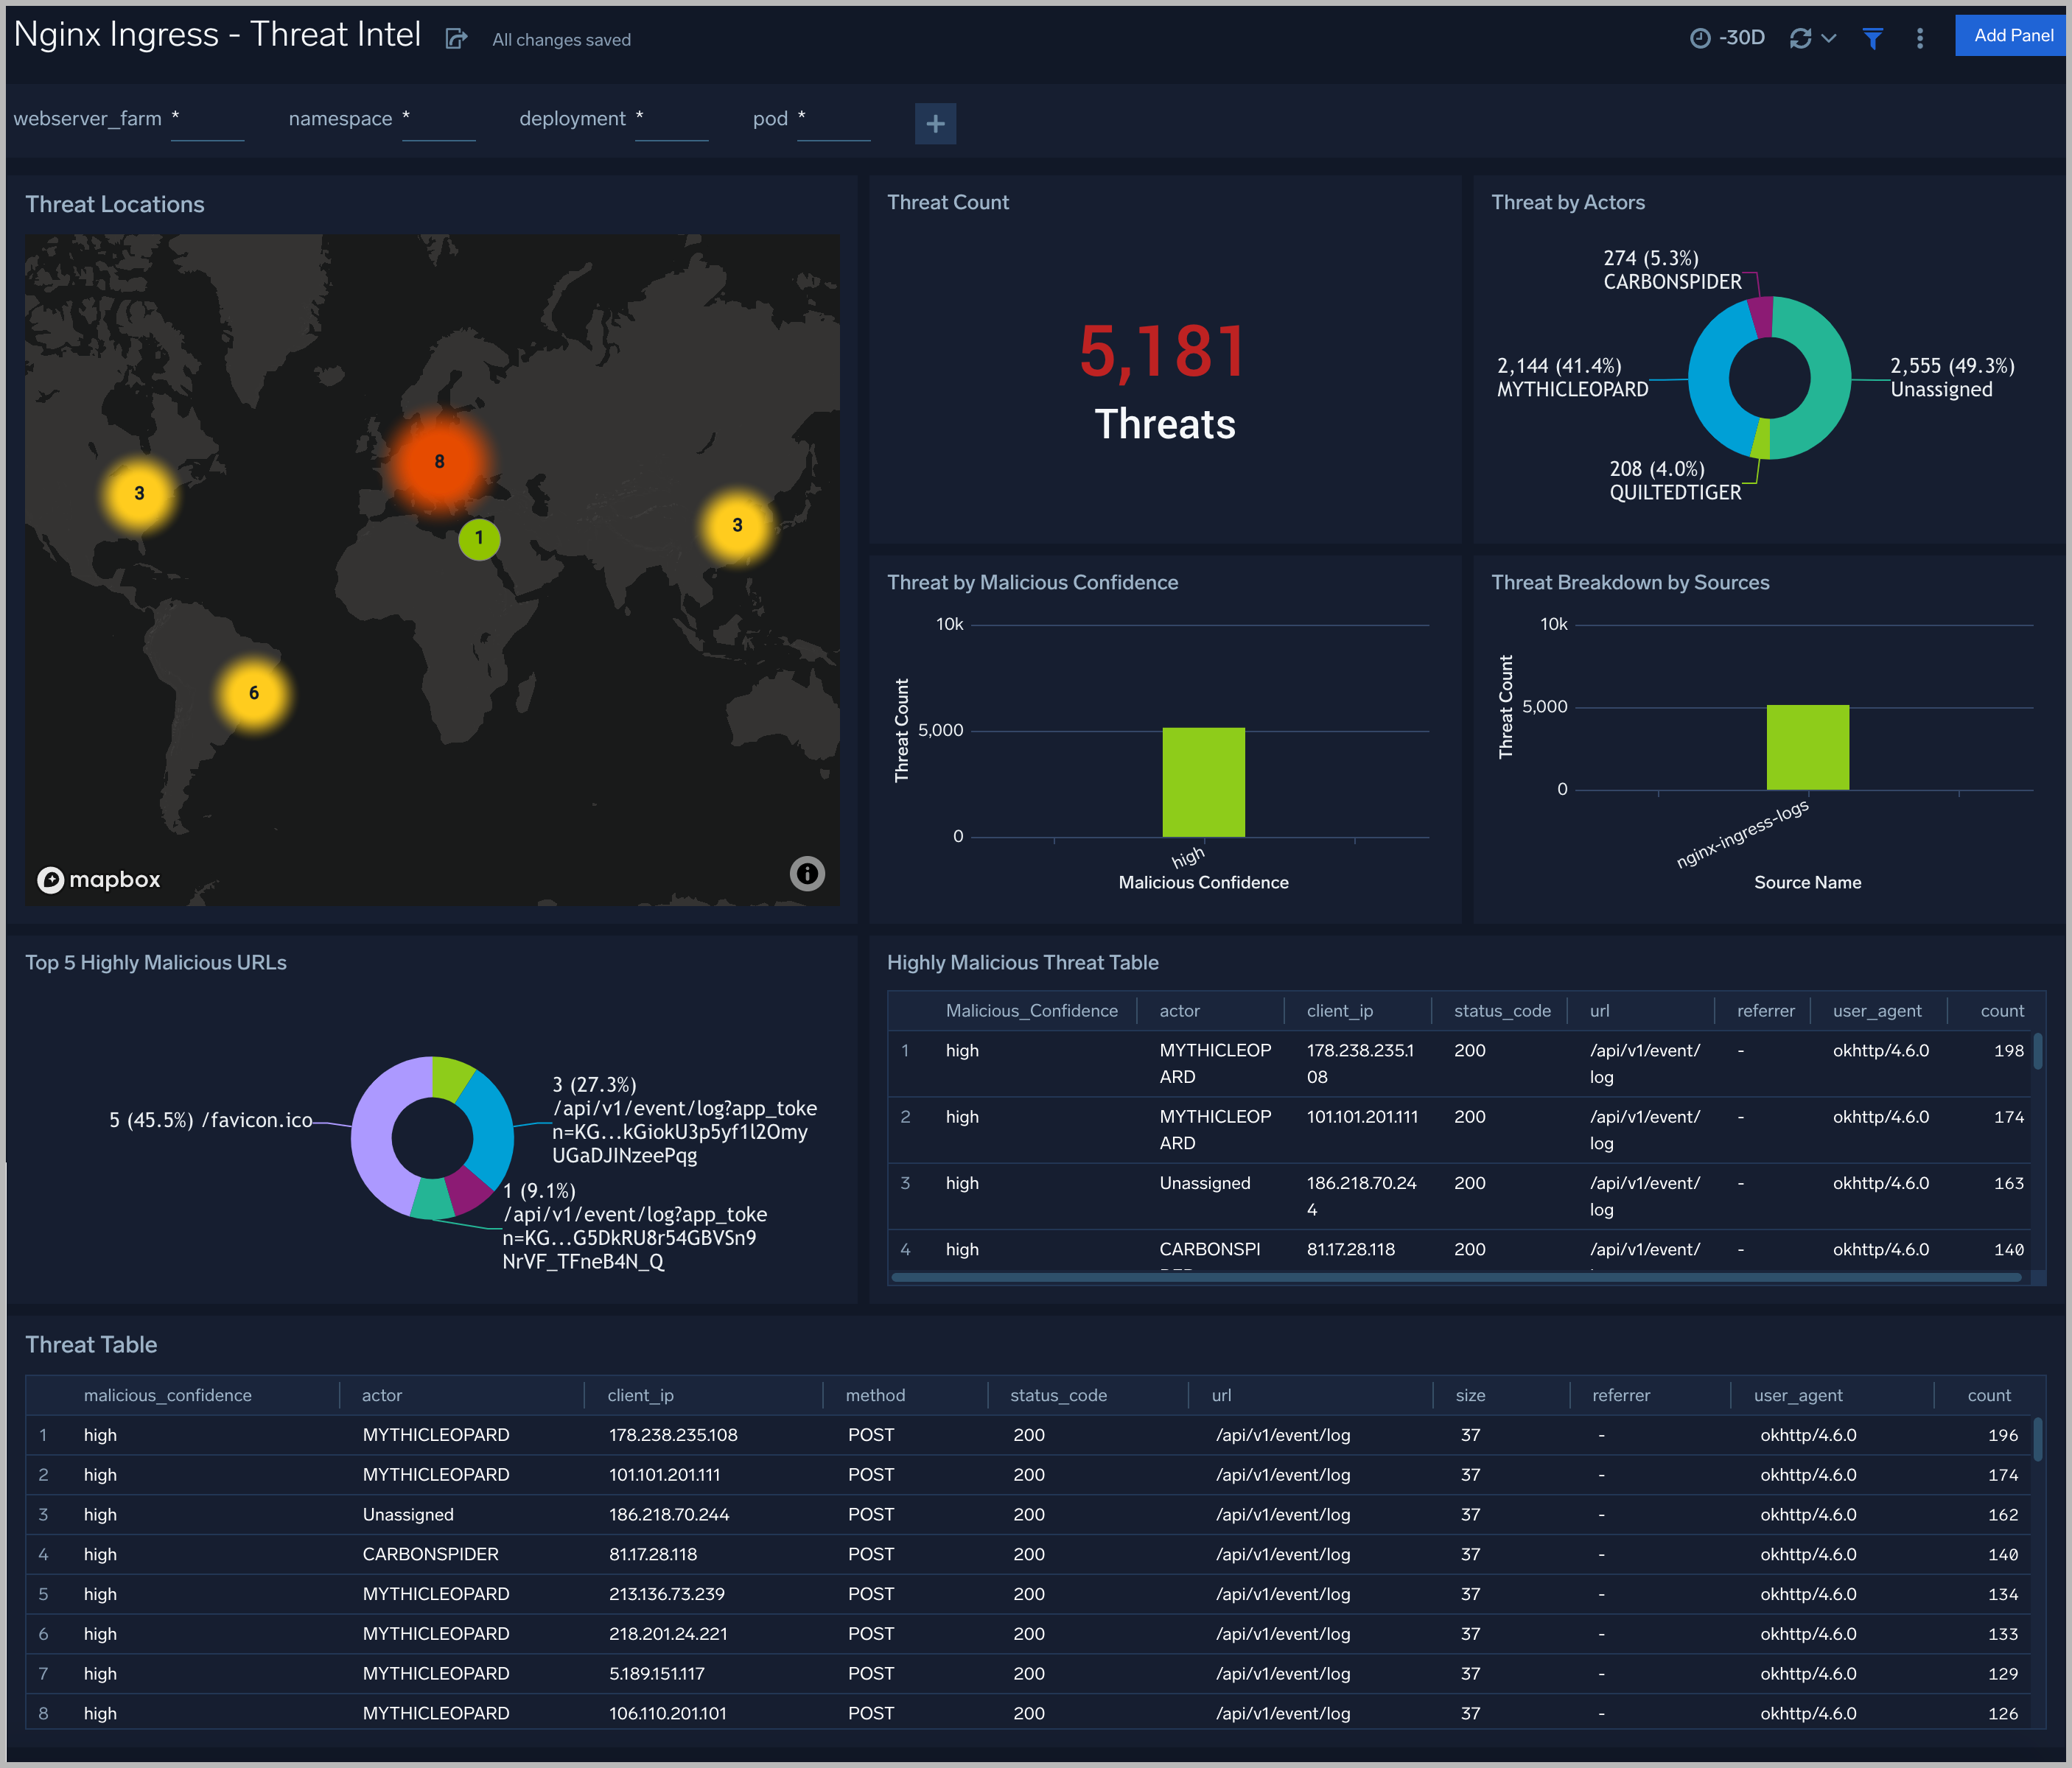Click the blue filter funnel icon
The width and height of the screenshot is (2072, 1768).
point(1872,36)
